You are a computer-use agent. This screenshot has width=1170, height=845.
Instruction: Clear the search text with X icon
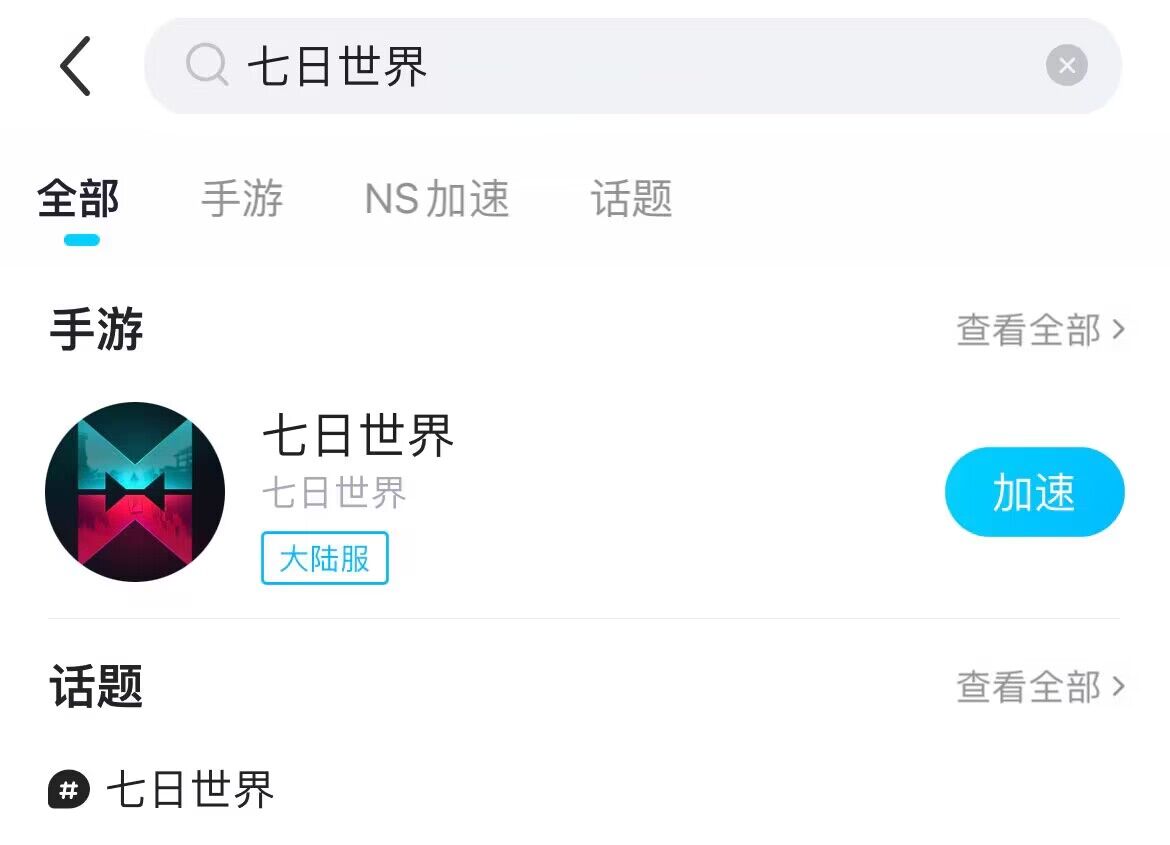click(x=1066, y=66)
